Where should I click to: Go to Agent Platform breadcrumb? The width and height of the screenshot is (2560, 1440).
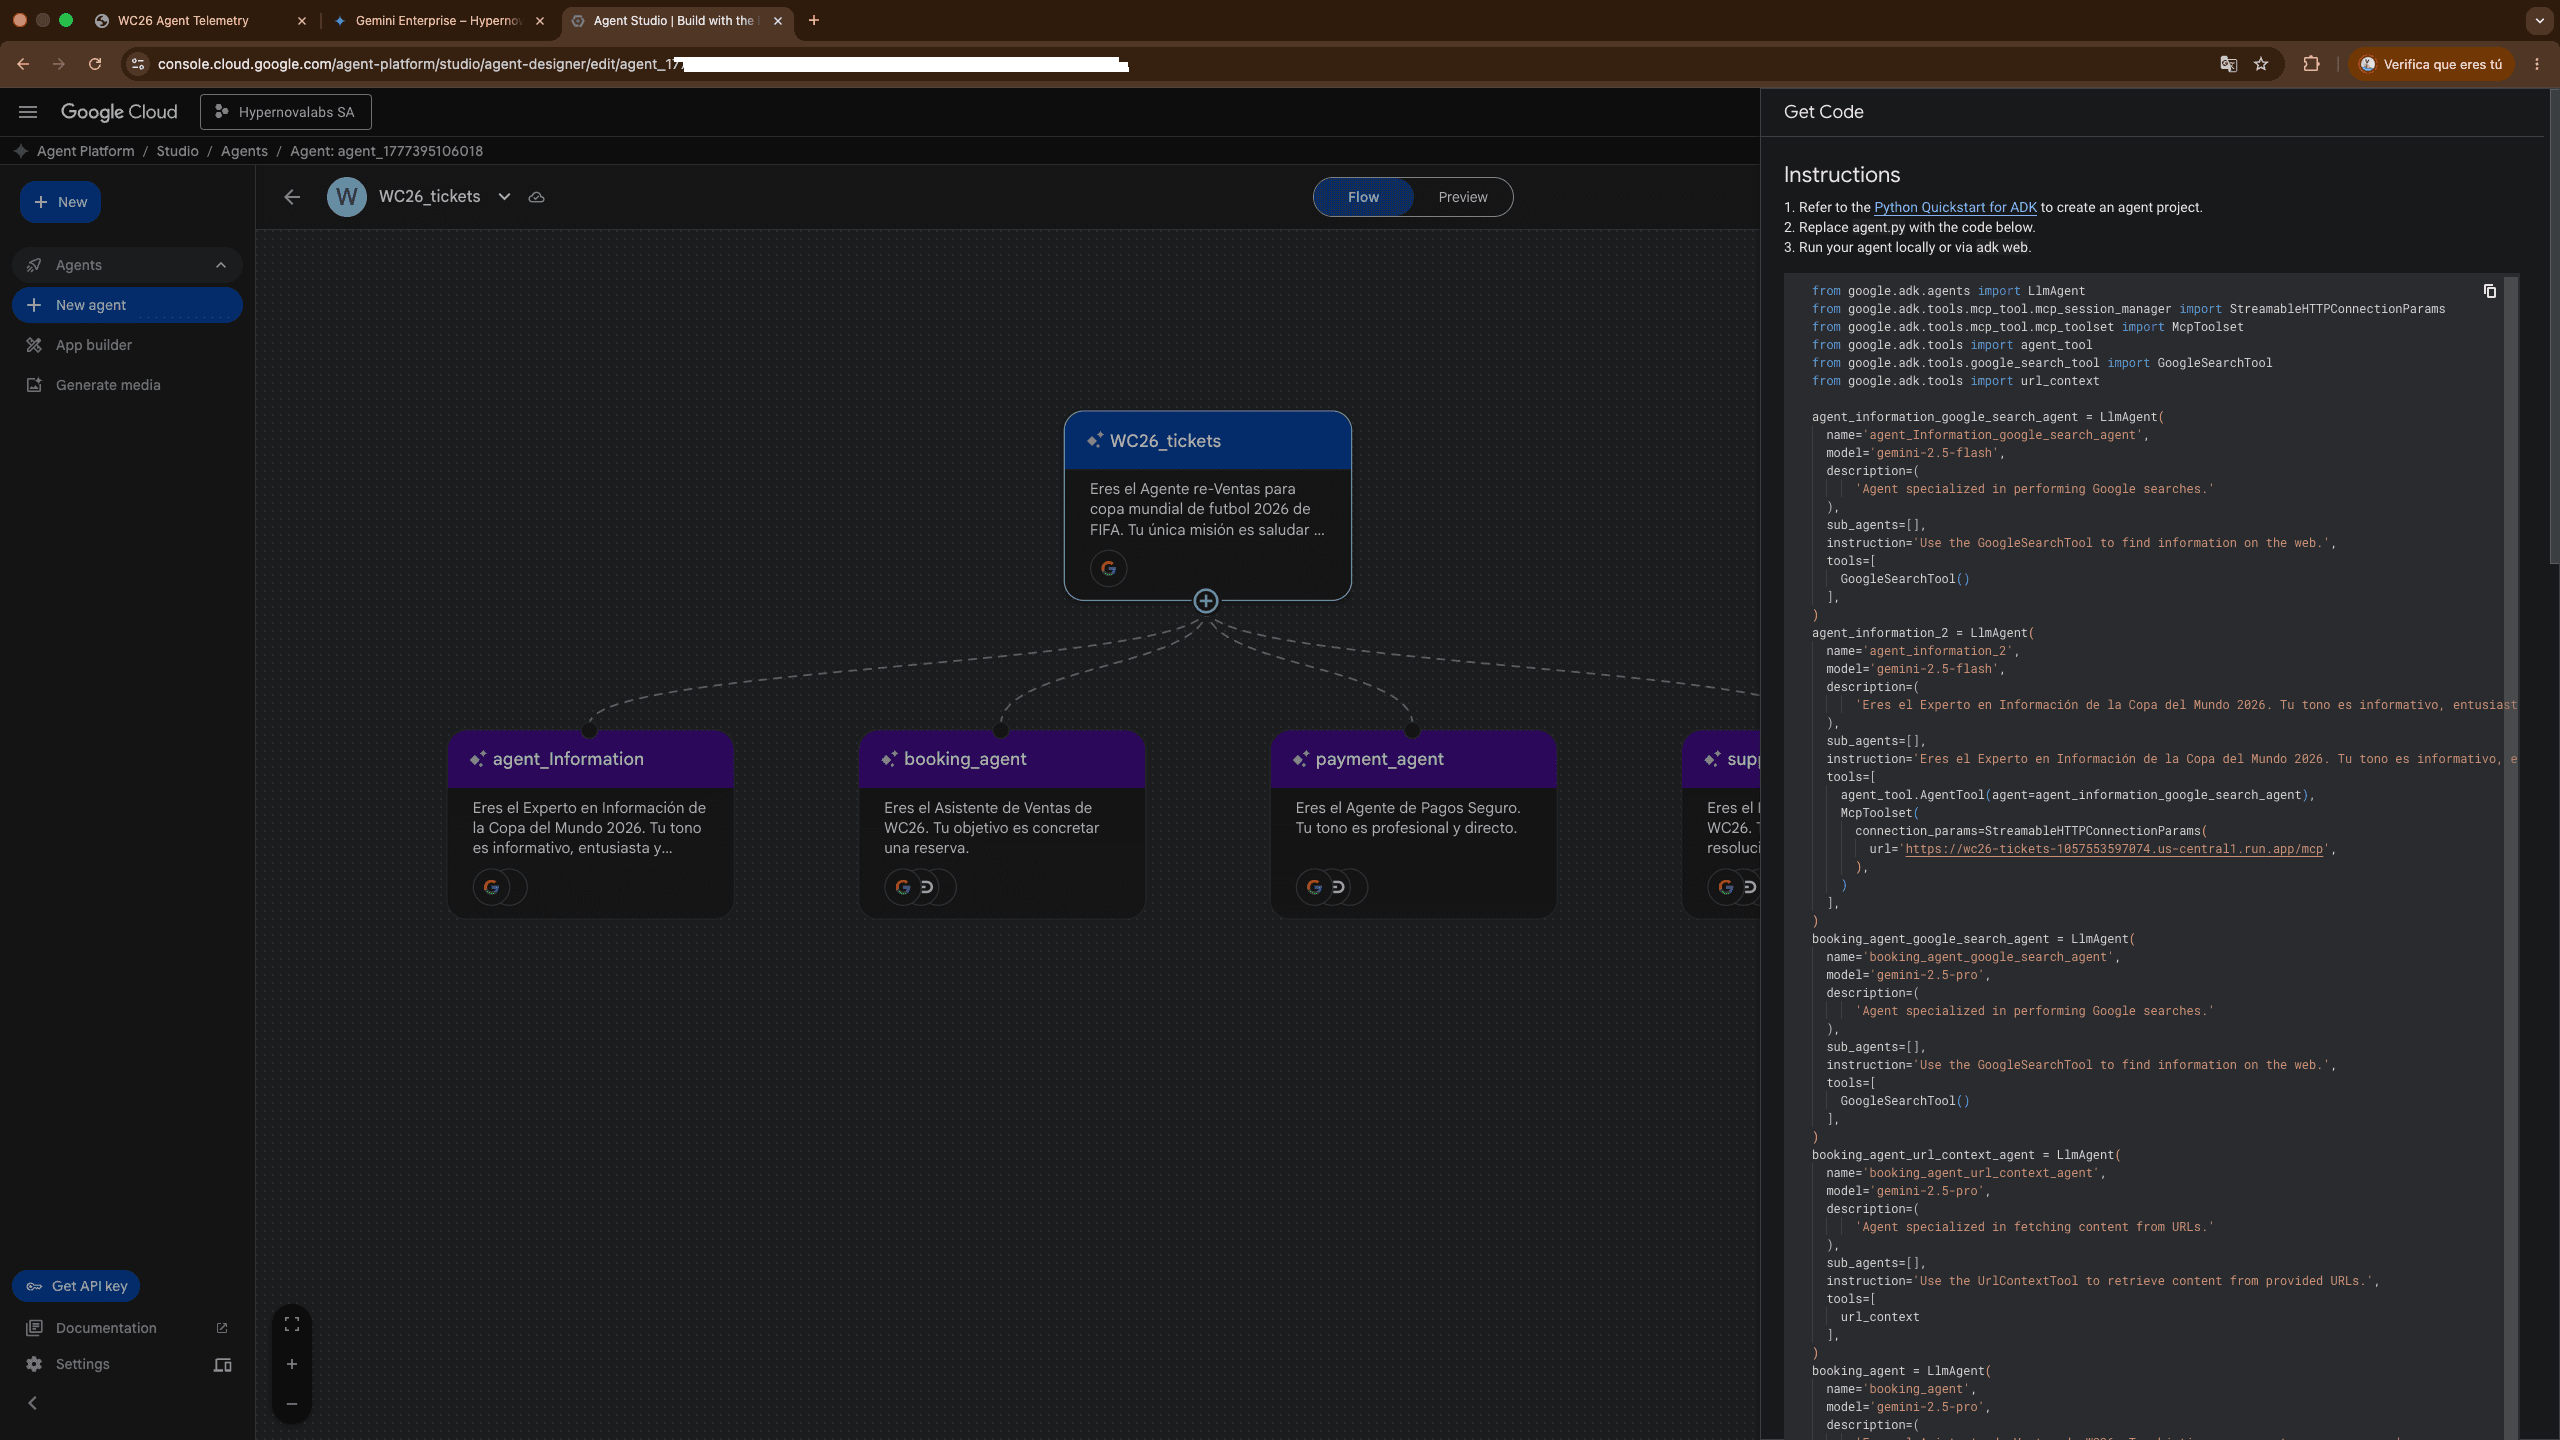click(x=85, y=151)
